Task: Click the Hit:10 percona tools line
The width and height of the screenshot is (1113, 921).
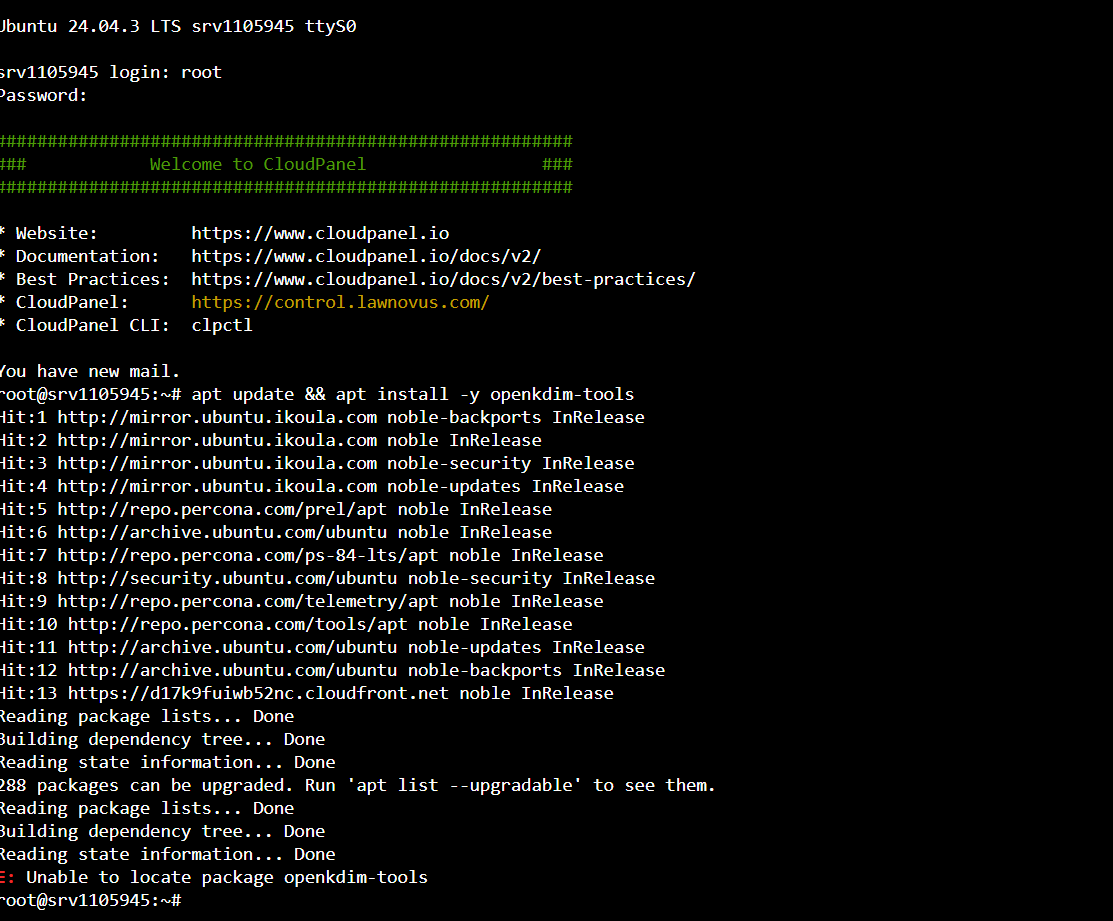Action: coord(286,624)
